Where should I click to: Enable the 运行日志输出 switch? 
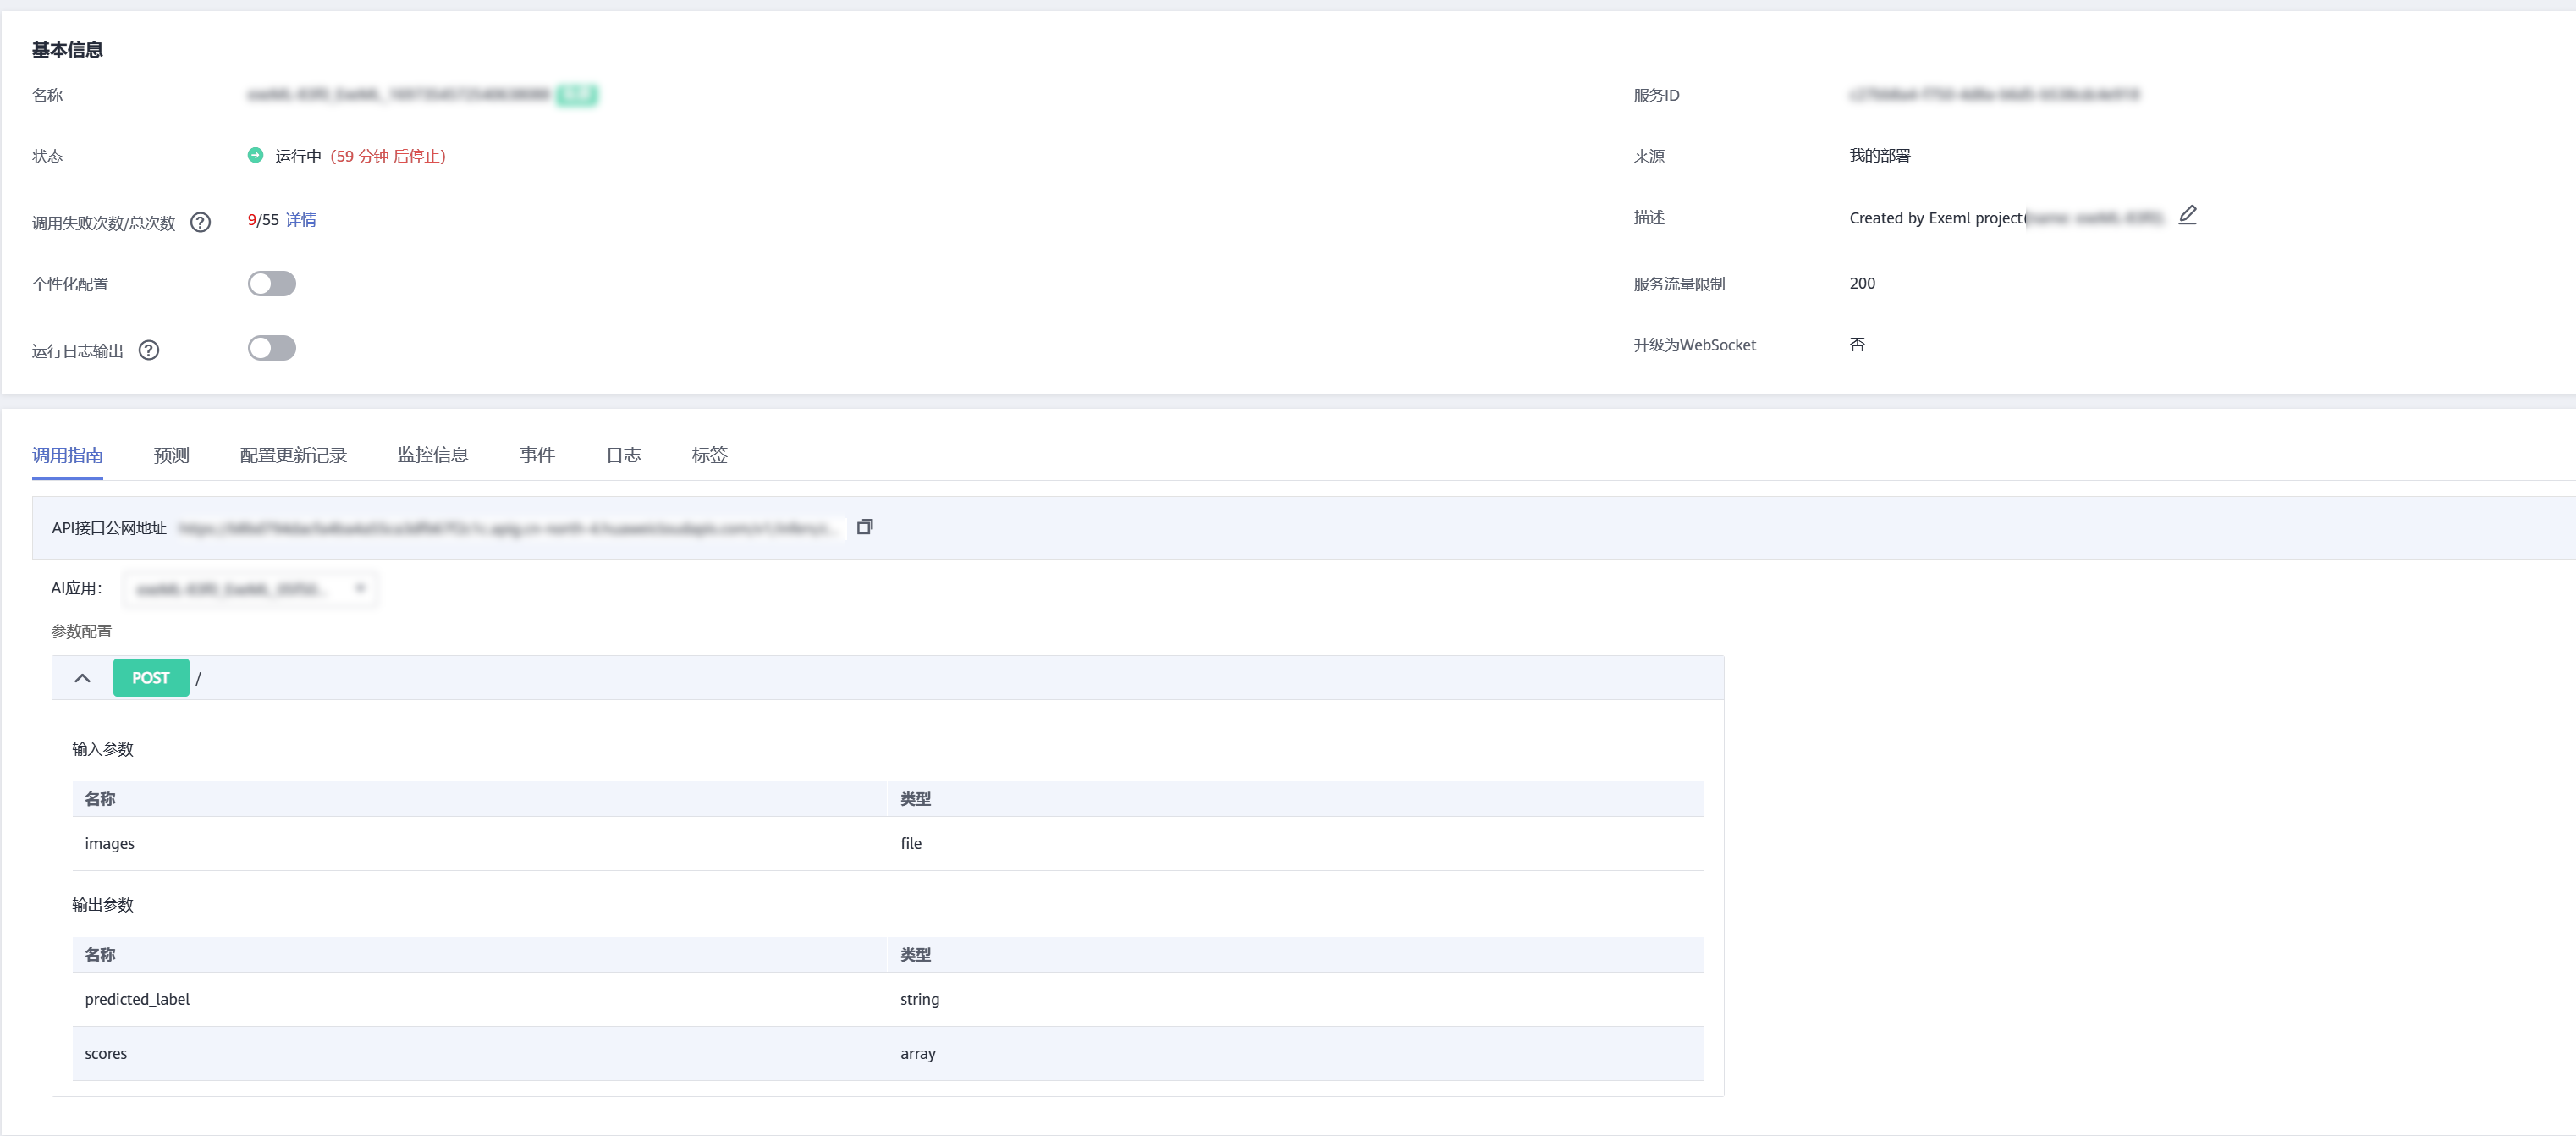tap(271, 348)
